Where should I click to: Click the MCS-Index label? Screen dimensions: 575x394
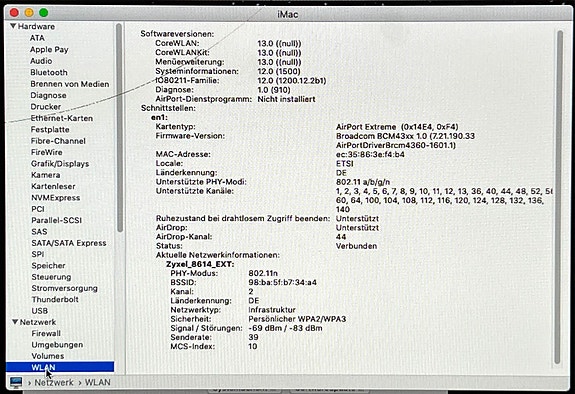click(x=193, y=346)
